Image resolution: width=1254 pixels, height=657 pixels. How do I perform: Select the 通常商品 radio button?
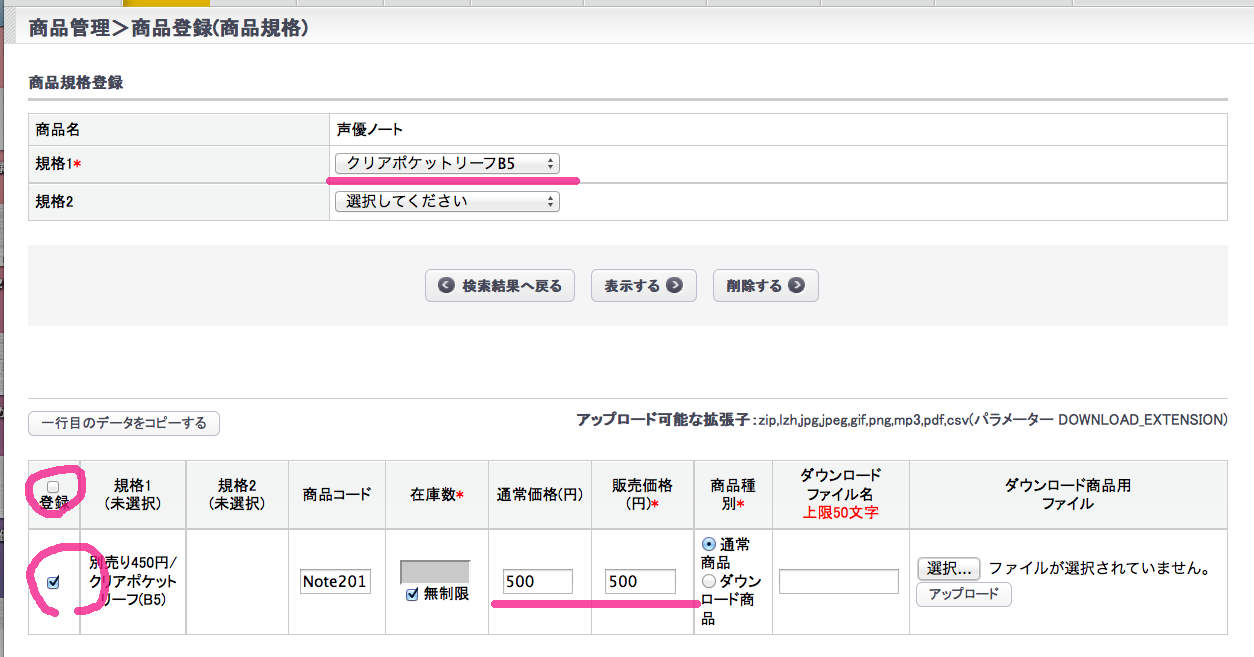tap(710, 545)
